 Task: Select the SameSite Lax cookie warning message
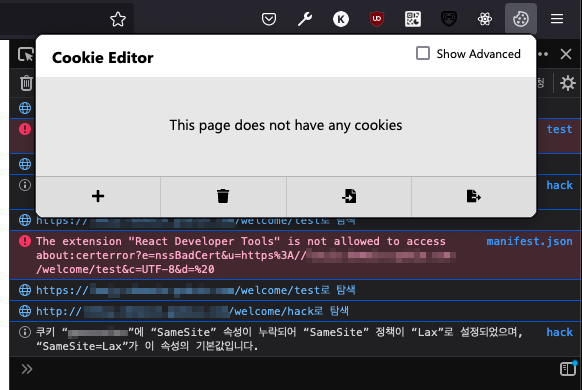point(279,339)
